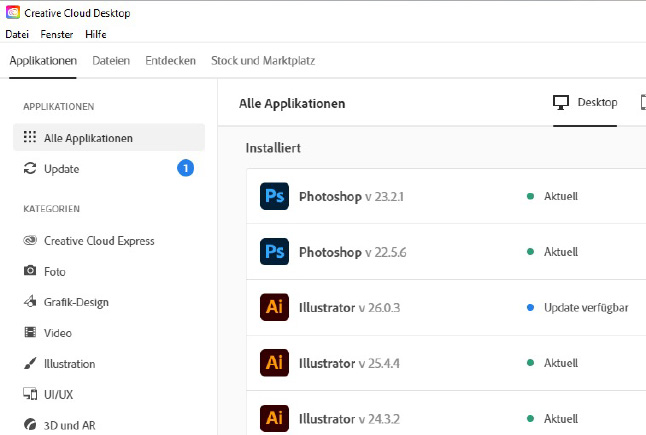Click the Video film strip icon

30,332
